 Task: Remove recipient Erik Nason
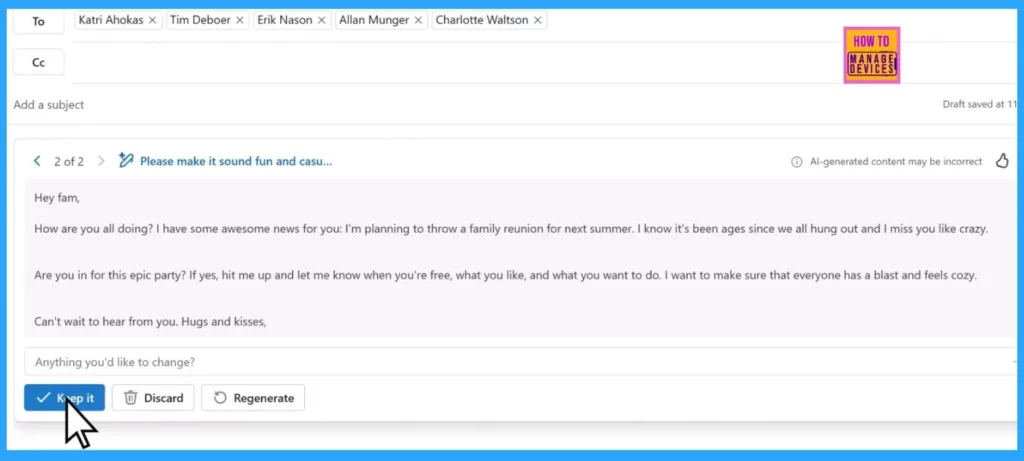[x=321, y=20]
